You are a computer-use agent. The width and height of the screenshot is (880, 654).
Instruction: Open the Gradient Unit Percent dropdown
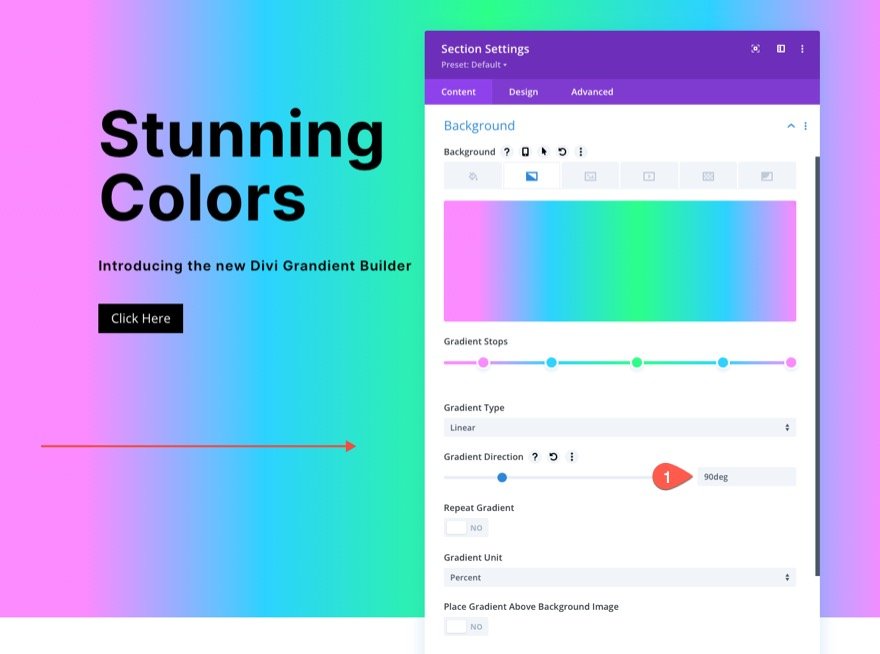(620, 578)
